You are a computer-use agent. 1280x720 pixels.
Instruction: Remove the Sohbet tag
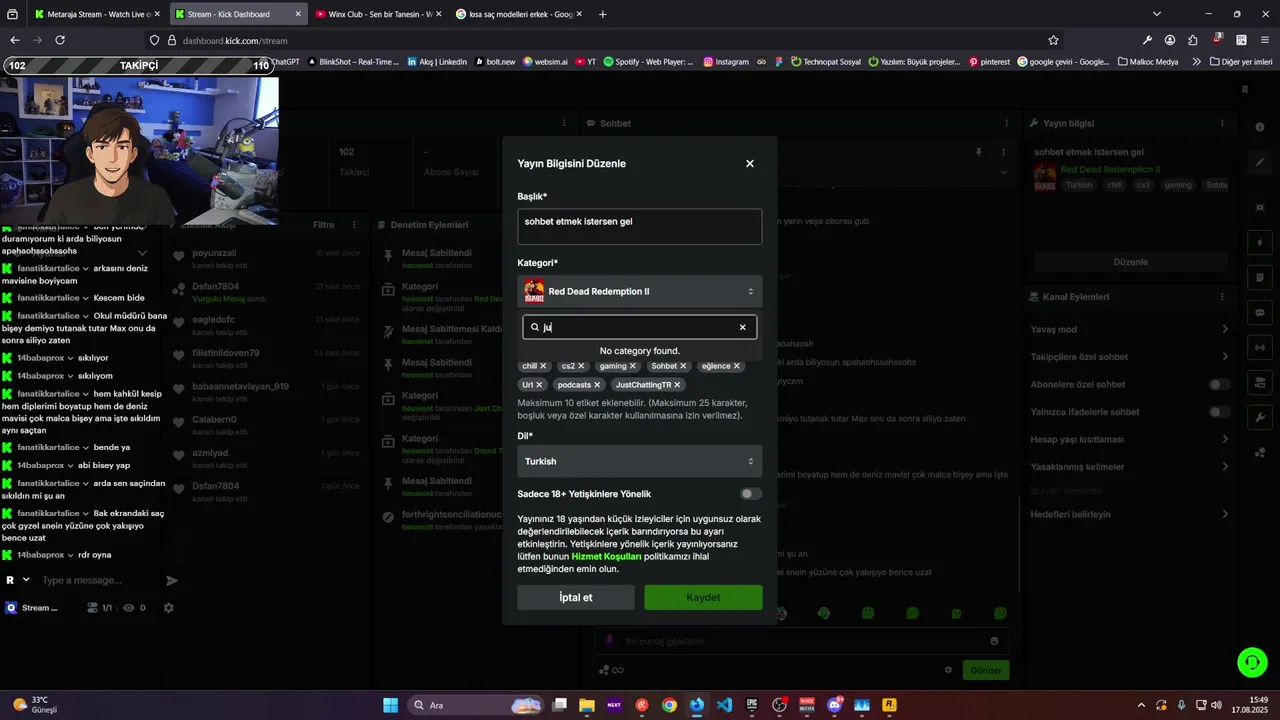pyautogui.click(x=683, y=366)
